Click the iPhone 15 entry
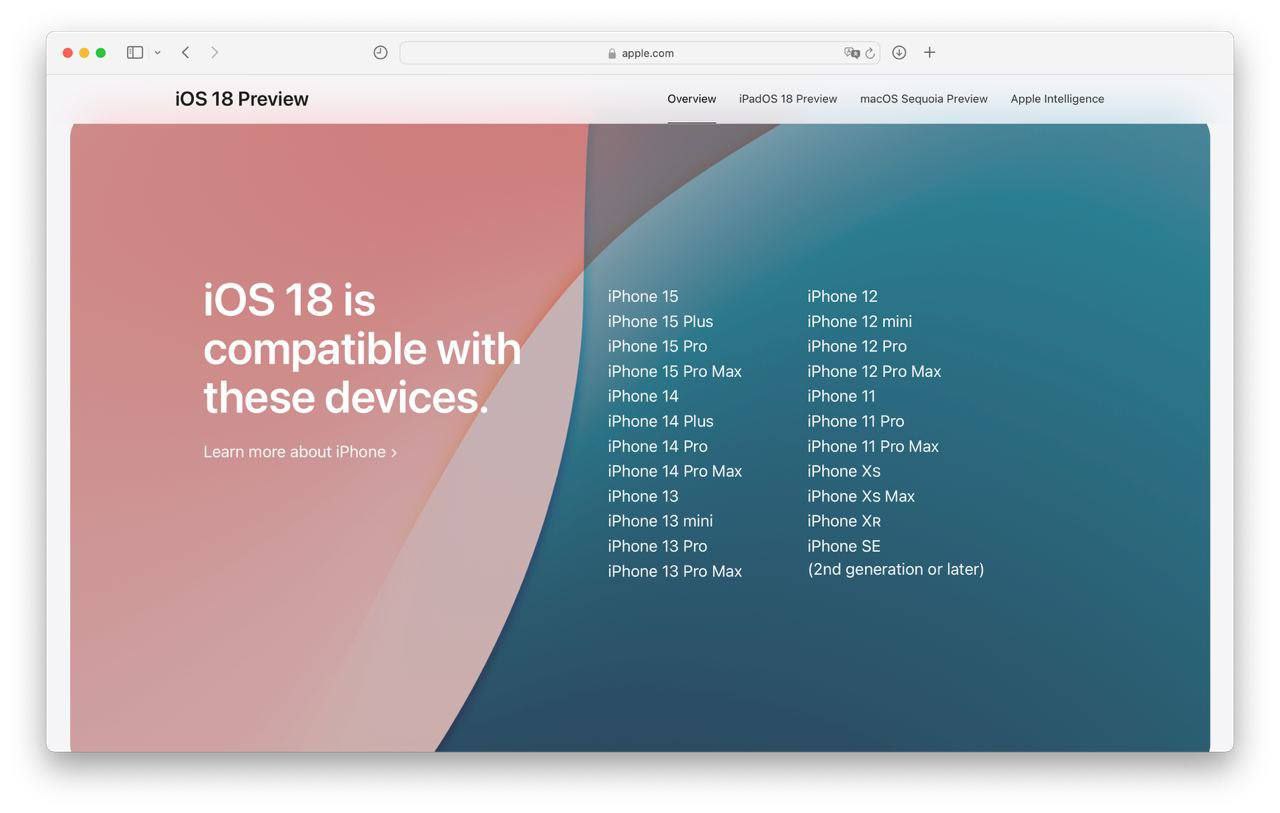 click(643, 296)
